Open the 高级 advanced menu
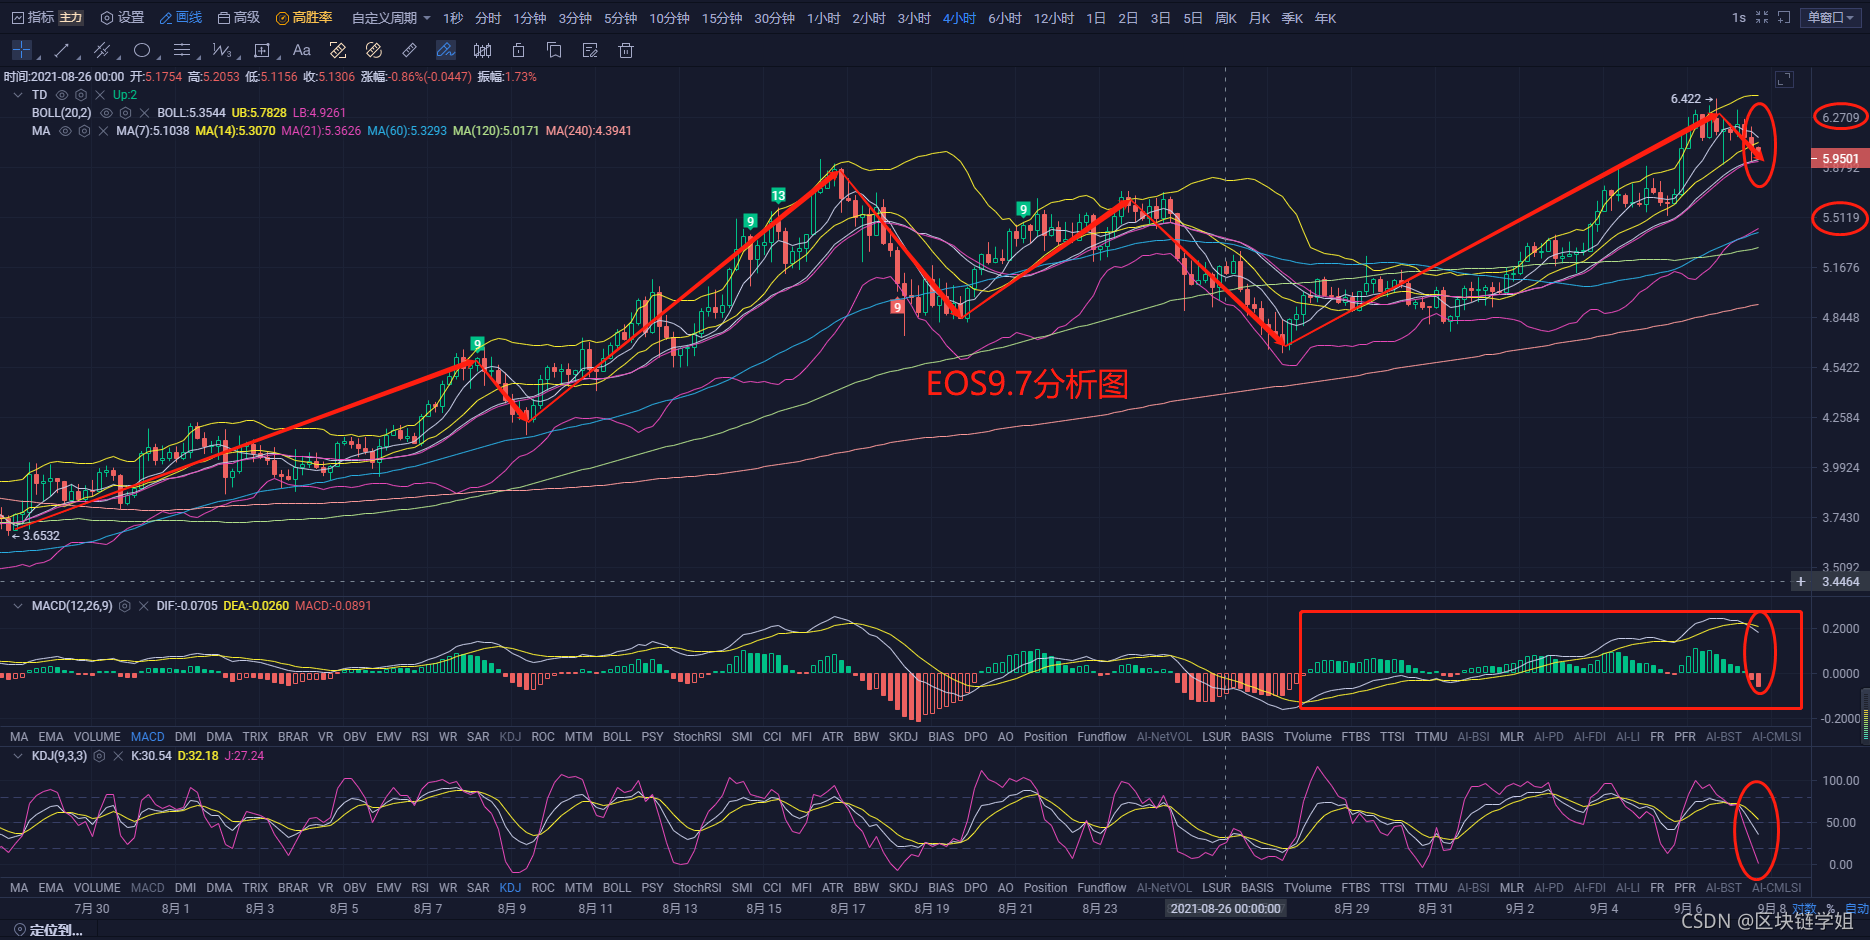The image size is (1870, 940). click(239, 18)
